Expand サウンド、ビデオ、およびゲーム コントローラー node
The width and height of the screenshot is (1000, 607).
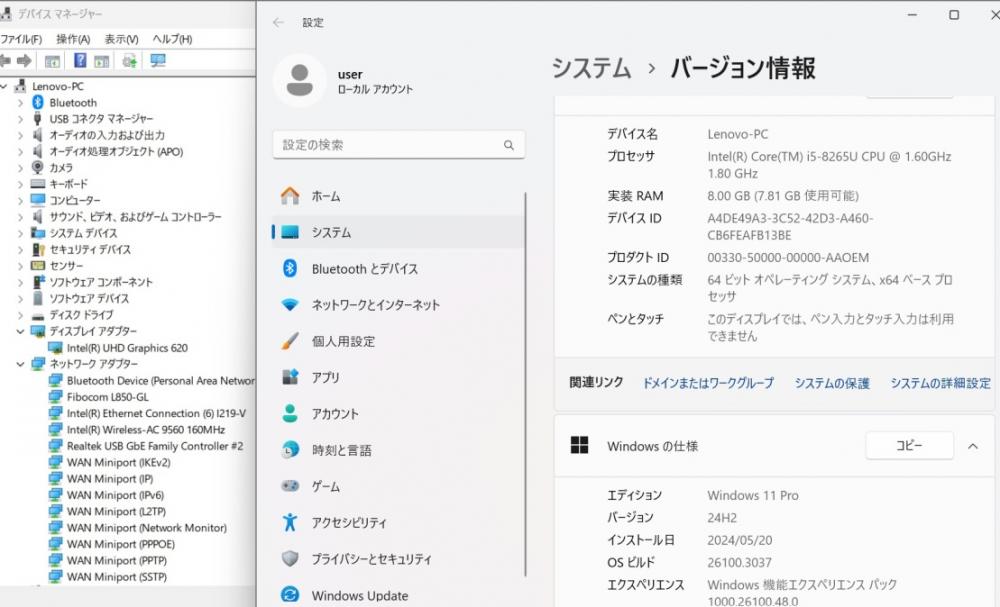pos(20,217)
